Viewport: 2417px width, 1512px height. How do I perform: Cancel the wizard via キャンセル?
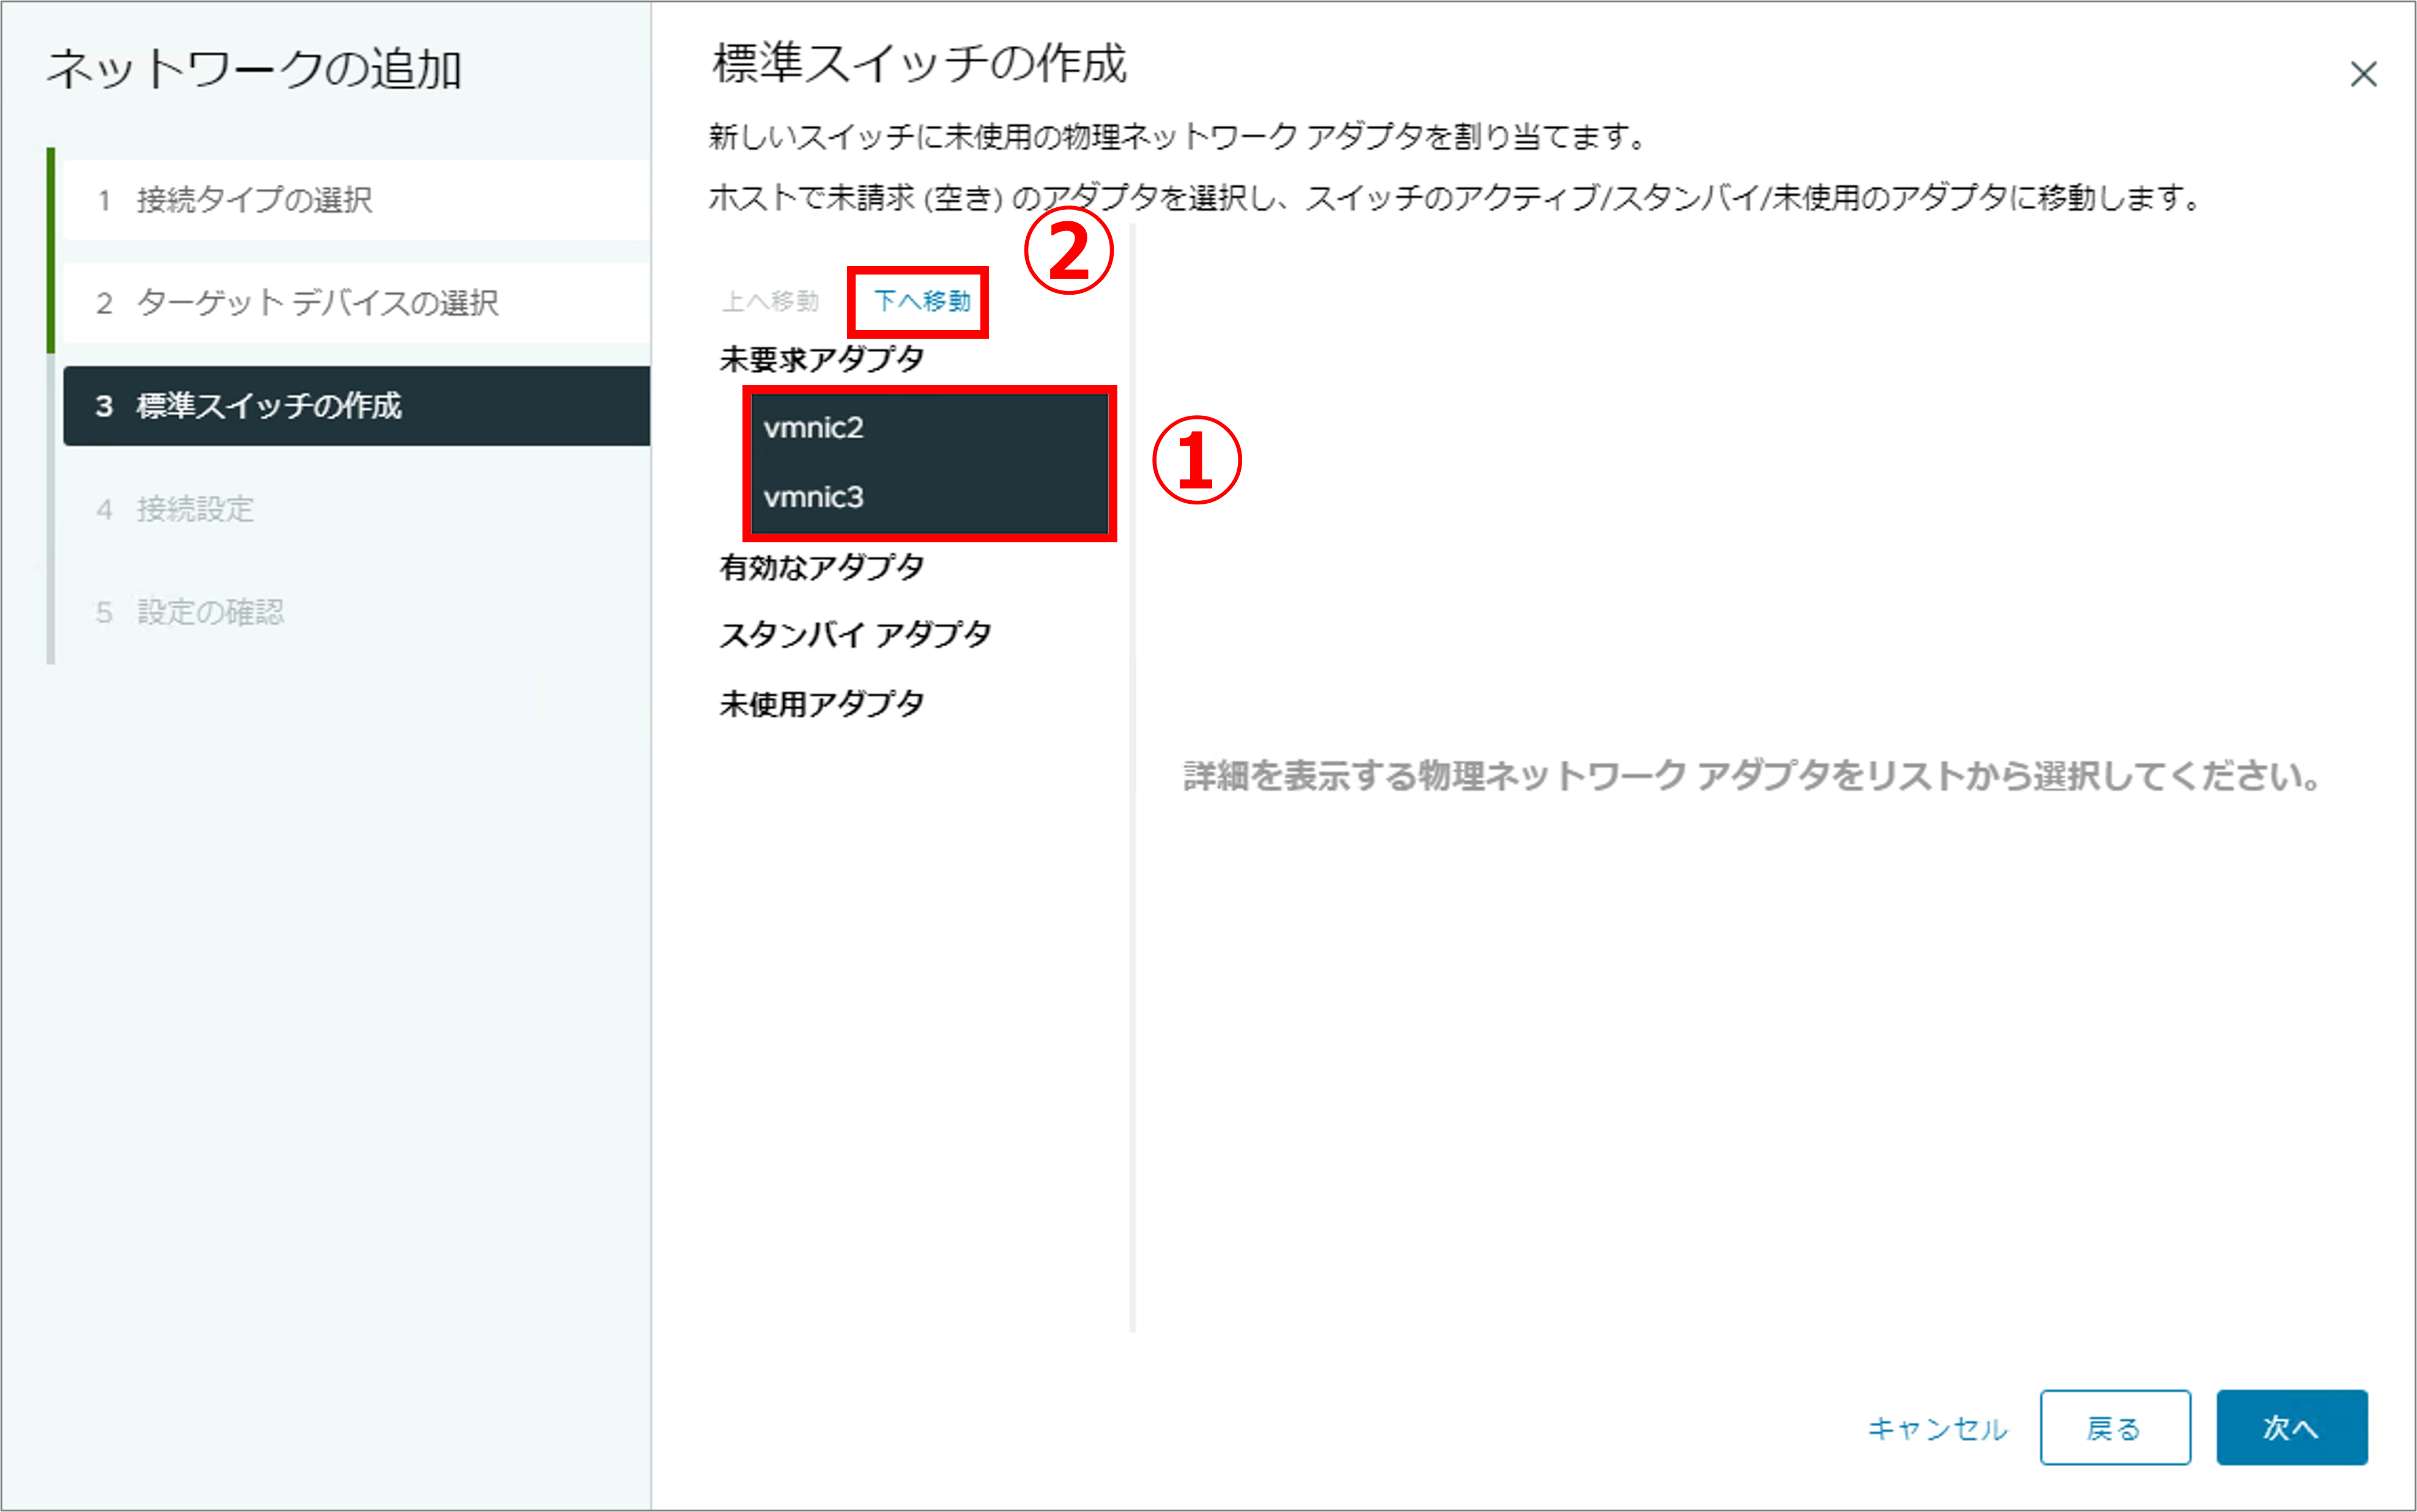(1937, 1428)
